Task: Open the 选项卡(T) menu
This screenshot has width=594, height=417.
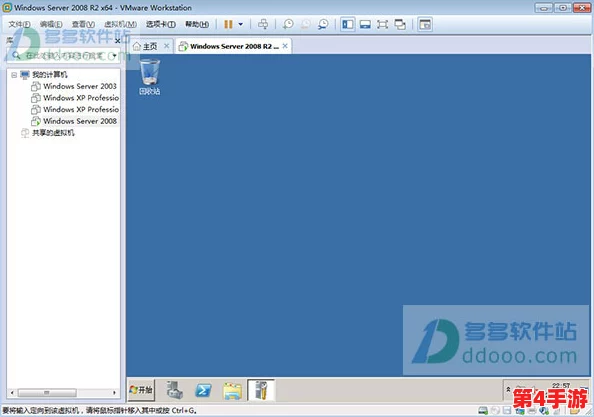Action: click(x=161, y=24)
